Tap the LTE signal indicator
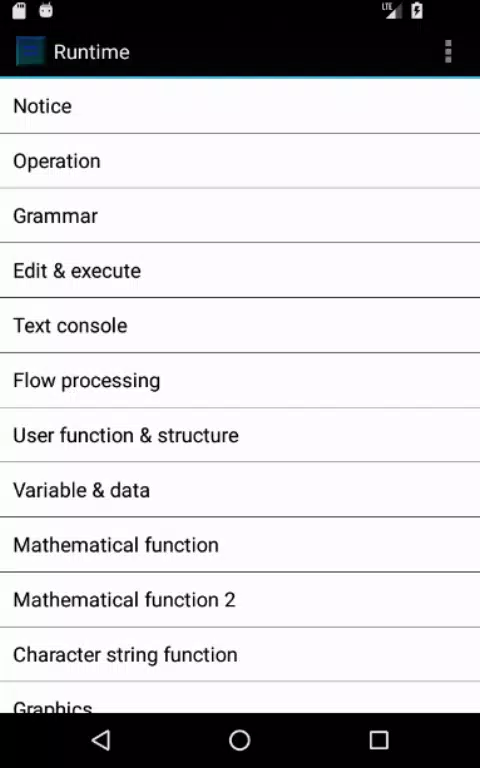 [x=391, y=10]
